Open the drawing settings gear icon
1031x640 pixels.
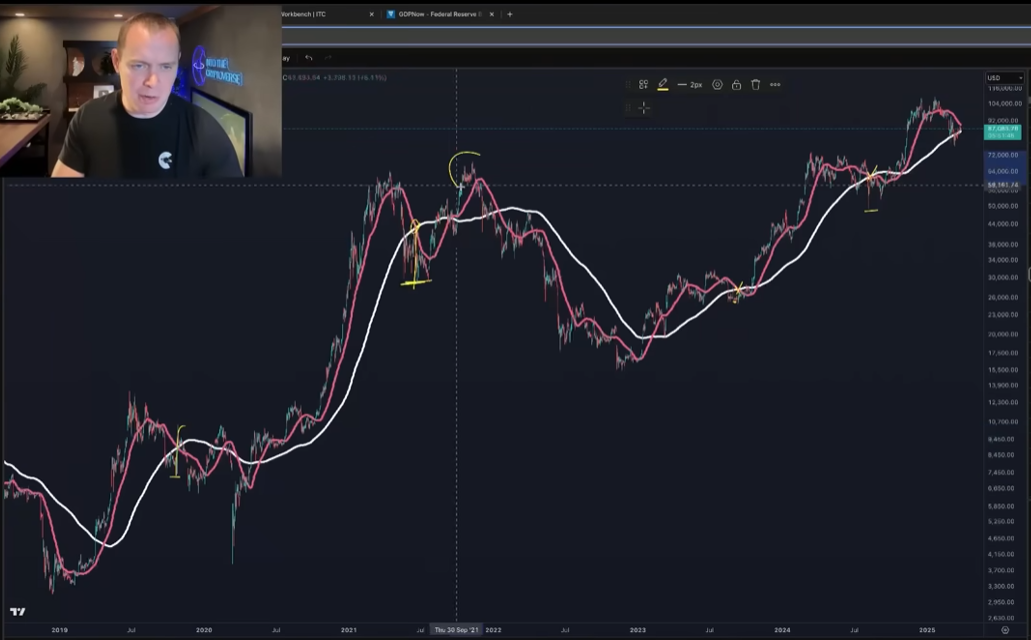[x=718, y=84]
